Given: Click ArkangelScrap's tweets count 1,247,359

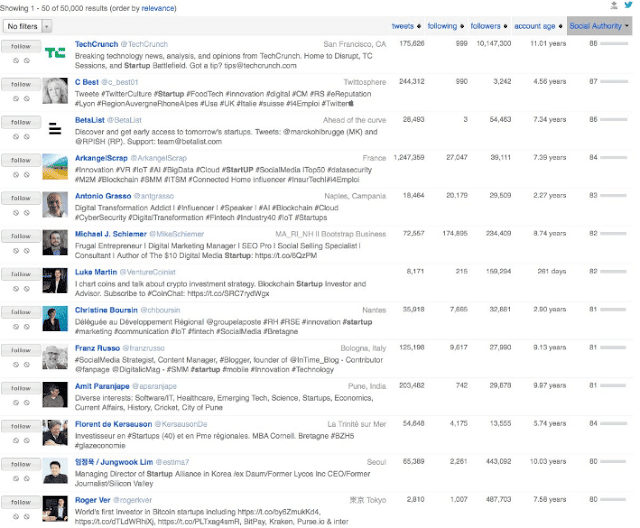Looking at the screenshot, I should tap(409, 157).
